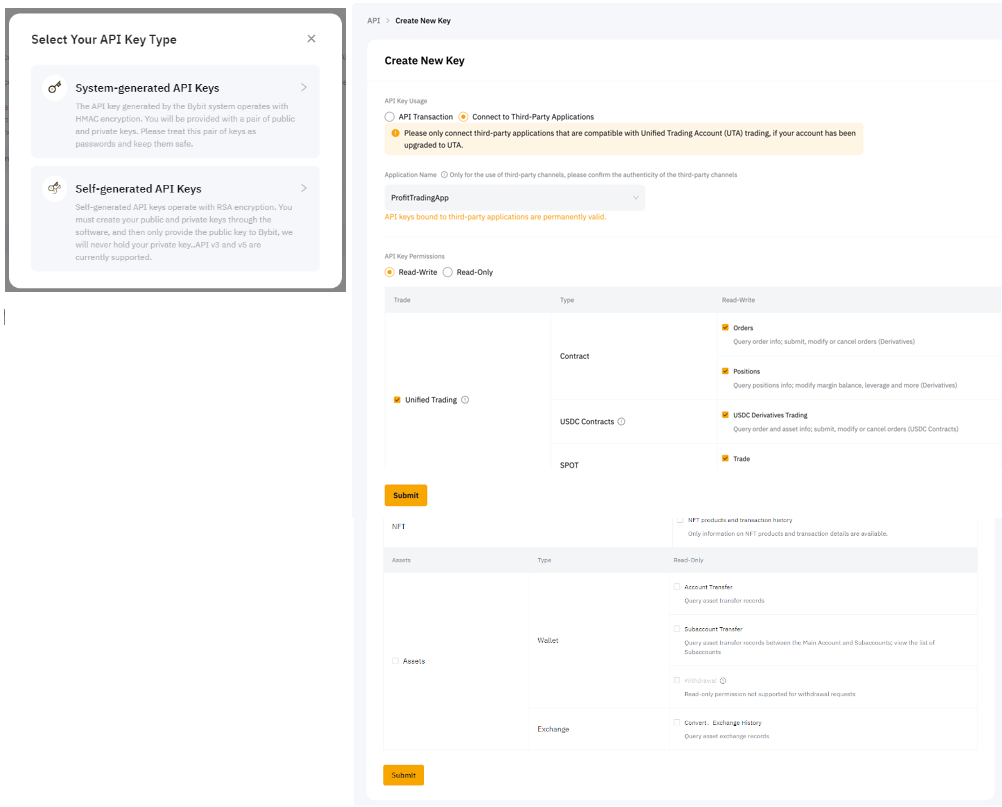This screenshot has height=807, width=1002.
Task: Uncheck the Unified Trading checkbox
Action: [398, 400]
